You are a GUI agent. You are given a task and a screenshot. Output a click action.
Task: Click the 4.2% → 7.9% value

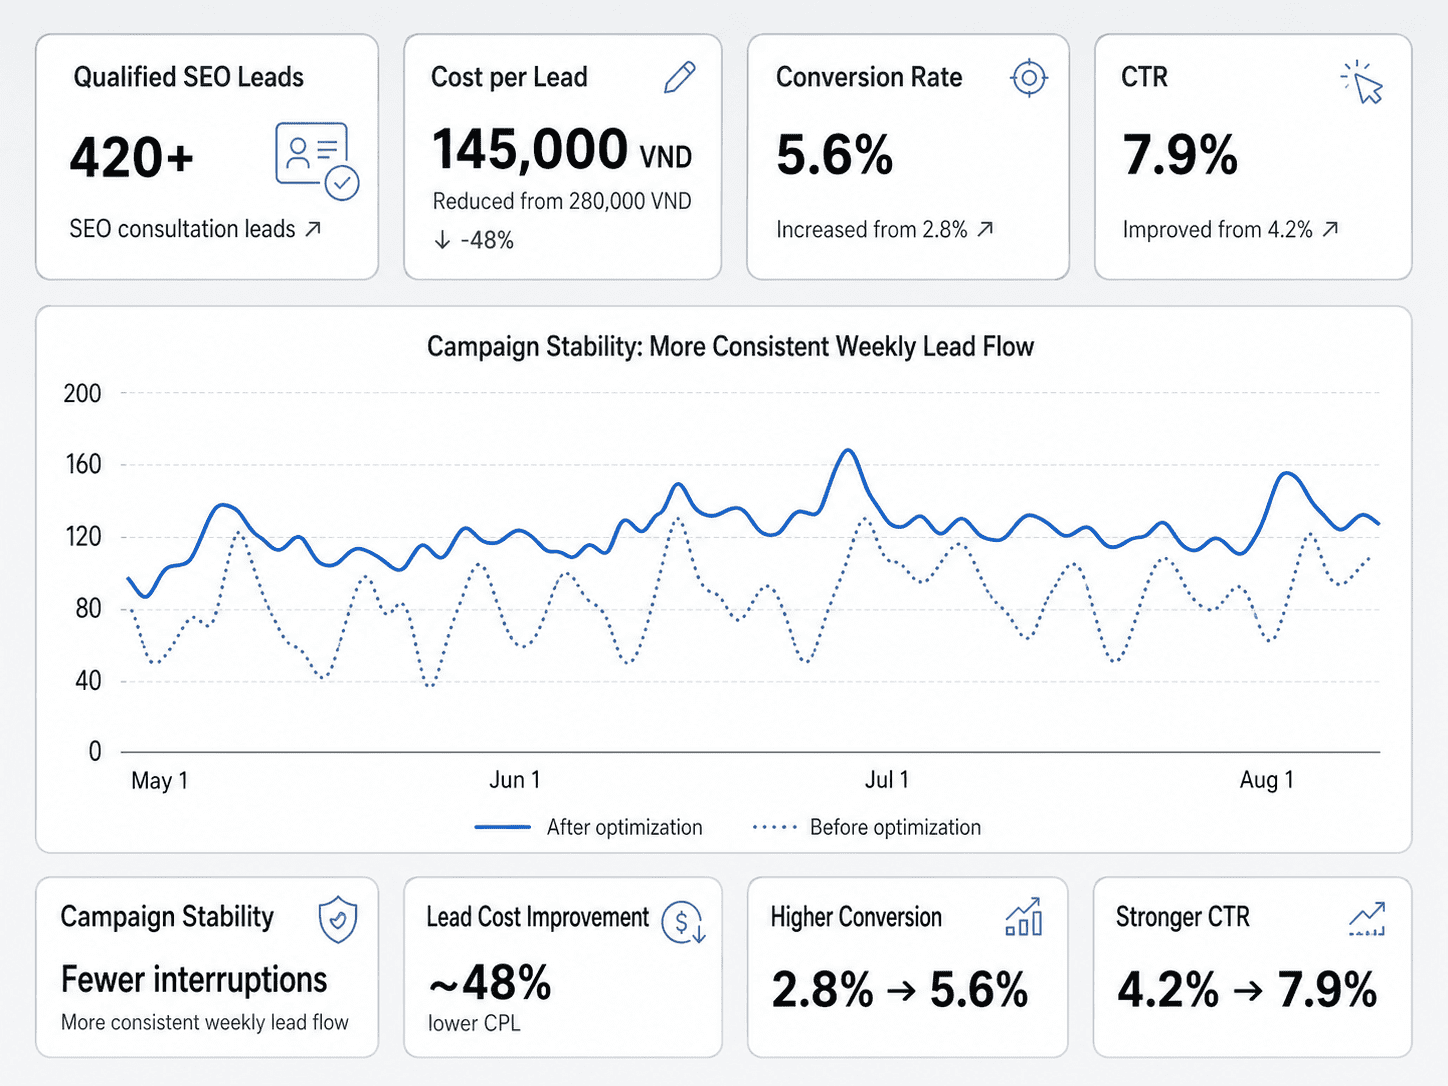pos(1247,990)
